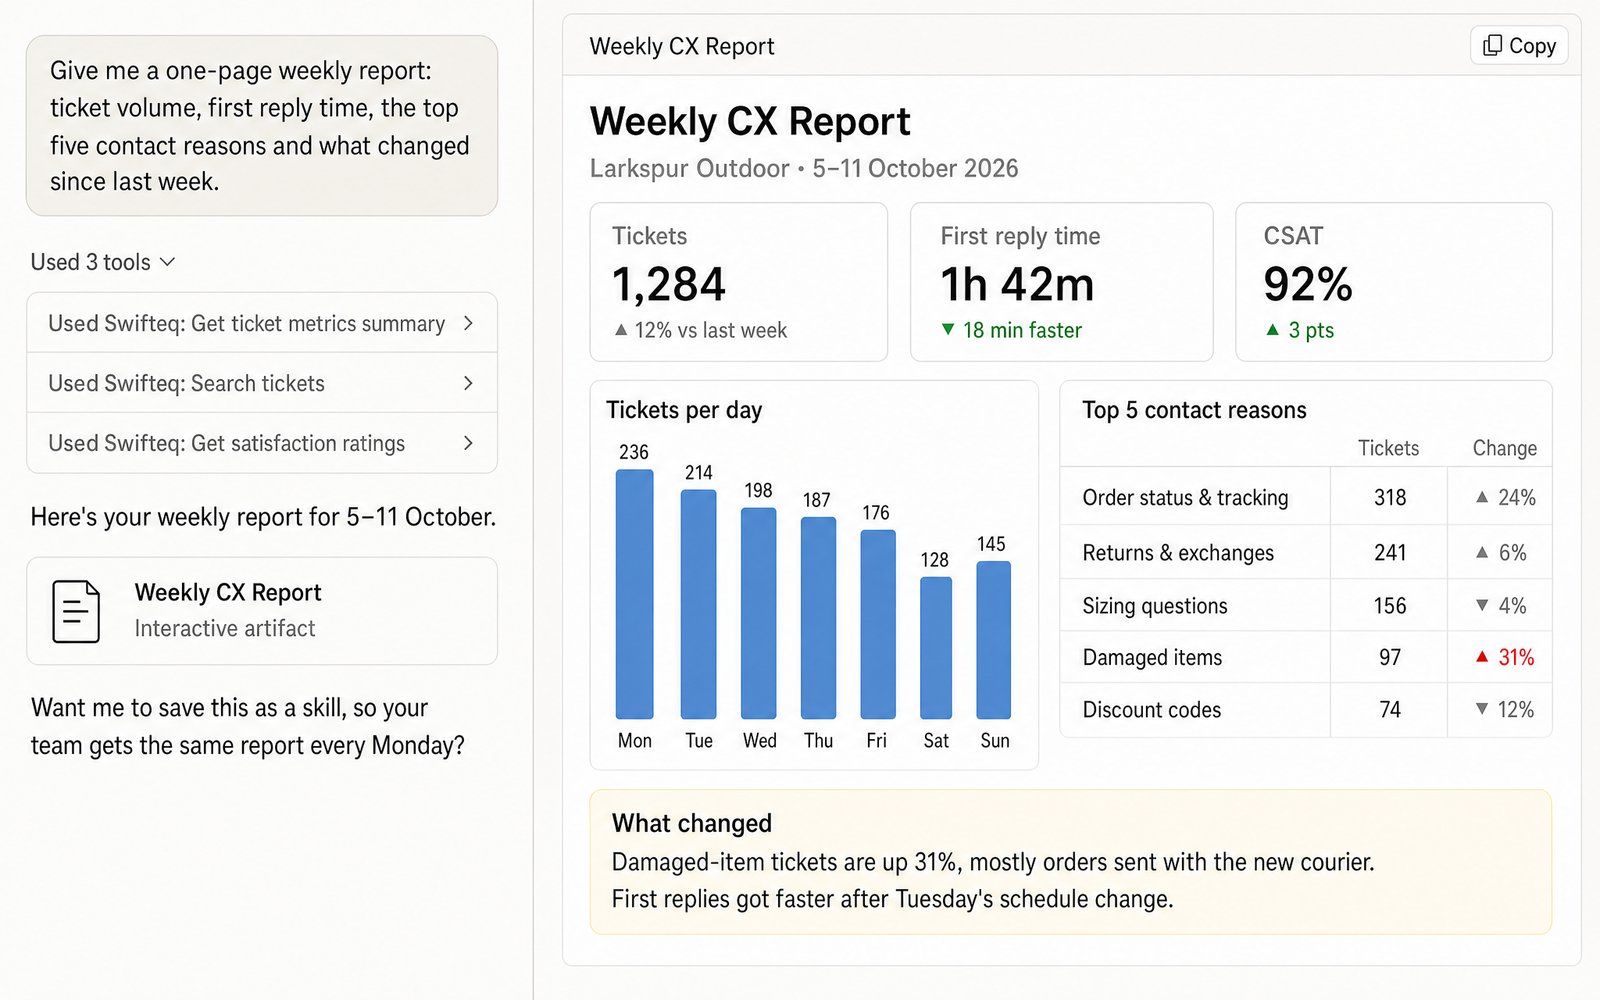The width and height of the screenshot is (1600, 1000).
Task: Click the green up arrow by 3 pts
Action: click(x=1272, y=329)
